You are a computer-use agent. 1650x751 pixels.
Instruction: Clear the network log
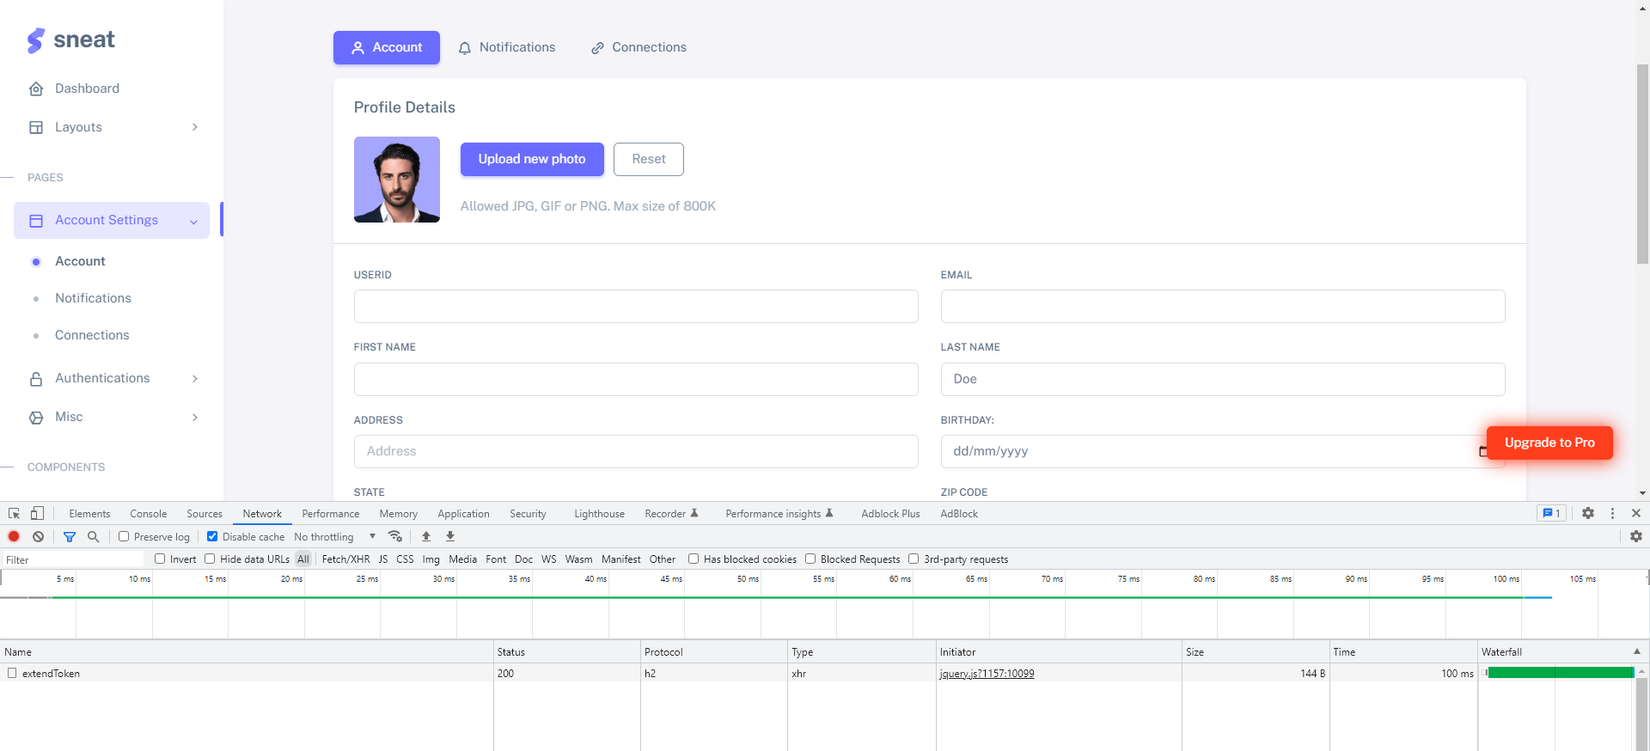(x=38, y=537)
